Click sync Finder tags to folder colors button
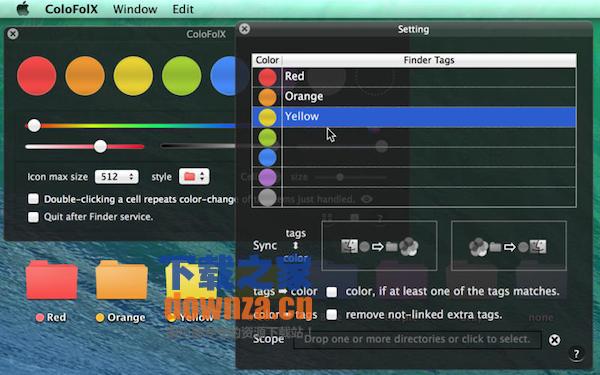Viewport: 600px width, 375px height. click(379, 246)
